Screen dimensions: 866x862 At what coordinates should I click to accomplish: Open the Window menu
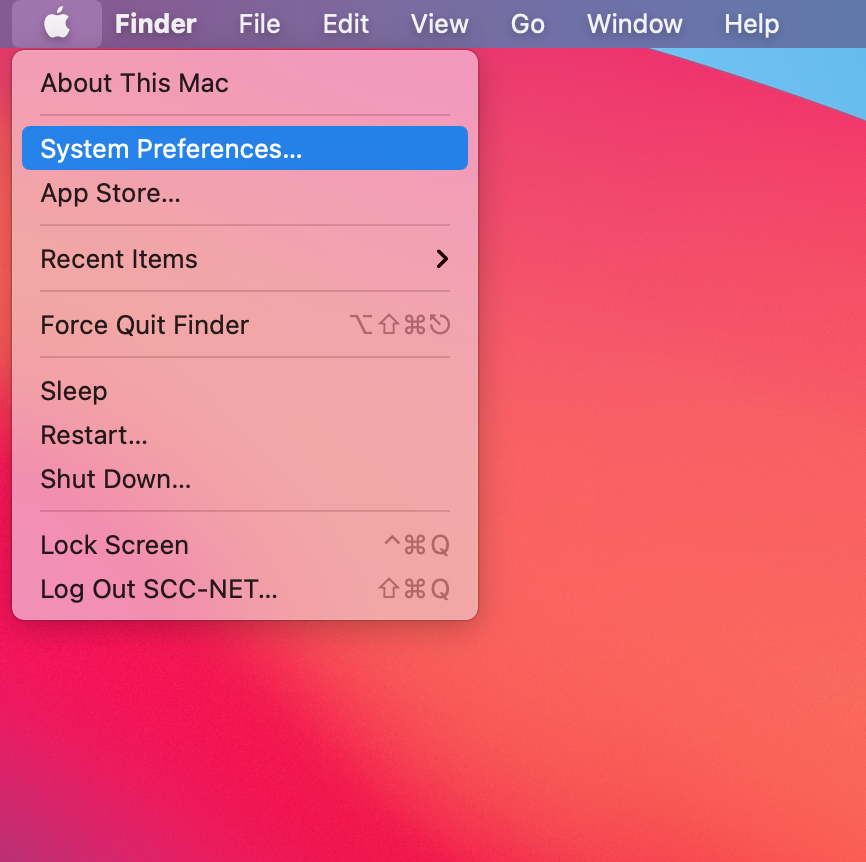(x=635, y=24)
